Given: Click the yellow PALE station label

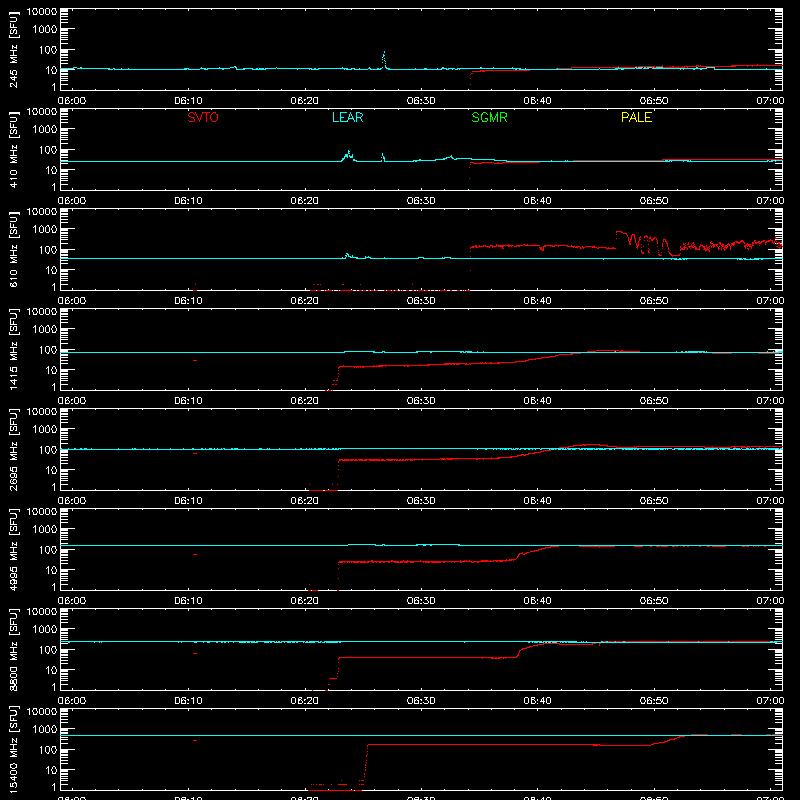Looking at the screenshot, I should [x=636, y=117].
